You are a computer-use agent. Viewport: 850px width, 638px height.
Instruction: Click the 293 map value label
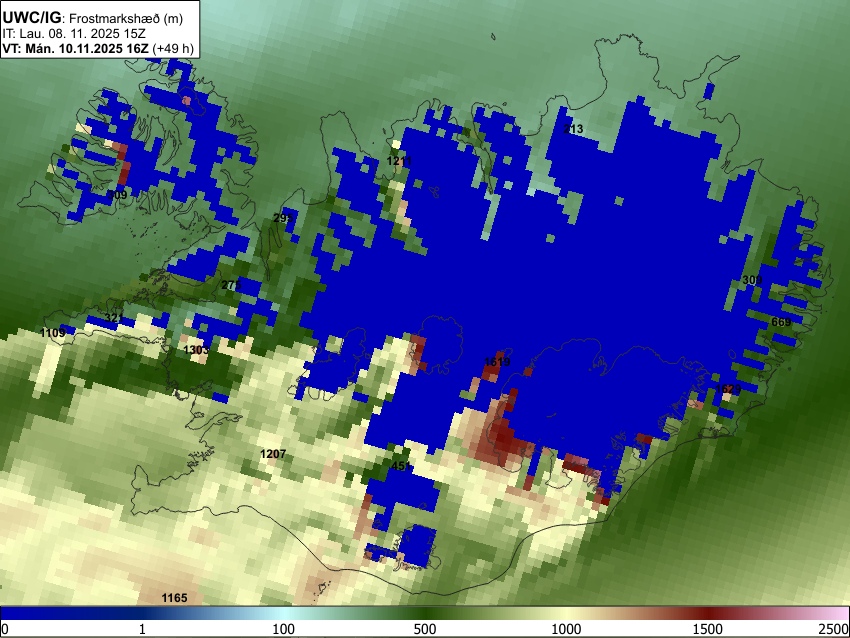284,218
